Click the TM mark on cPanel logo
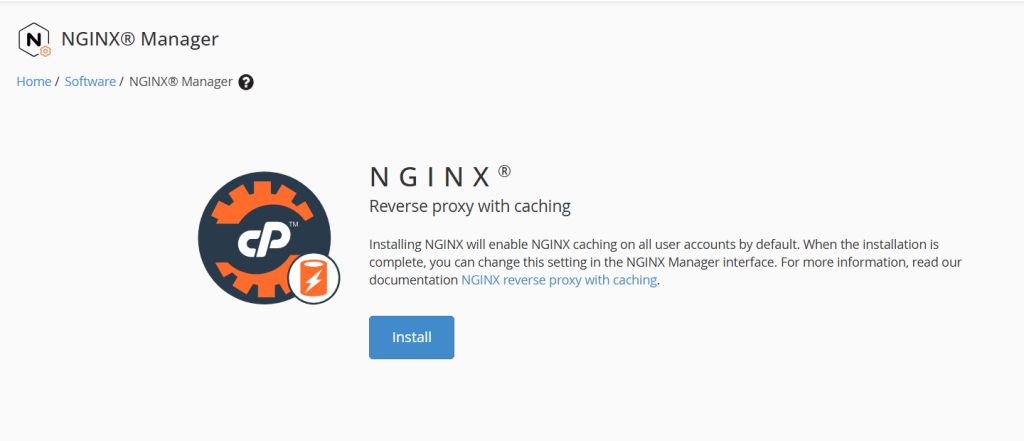 click(x=294, y=224)
